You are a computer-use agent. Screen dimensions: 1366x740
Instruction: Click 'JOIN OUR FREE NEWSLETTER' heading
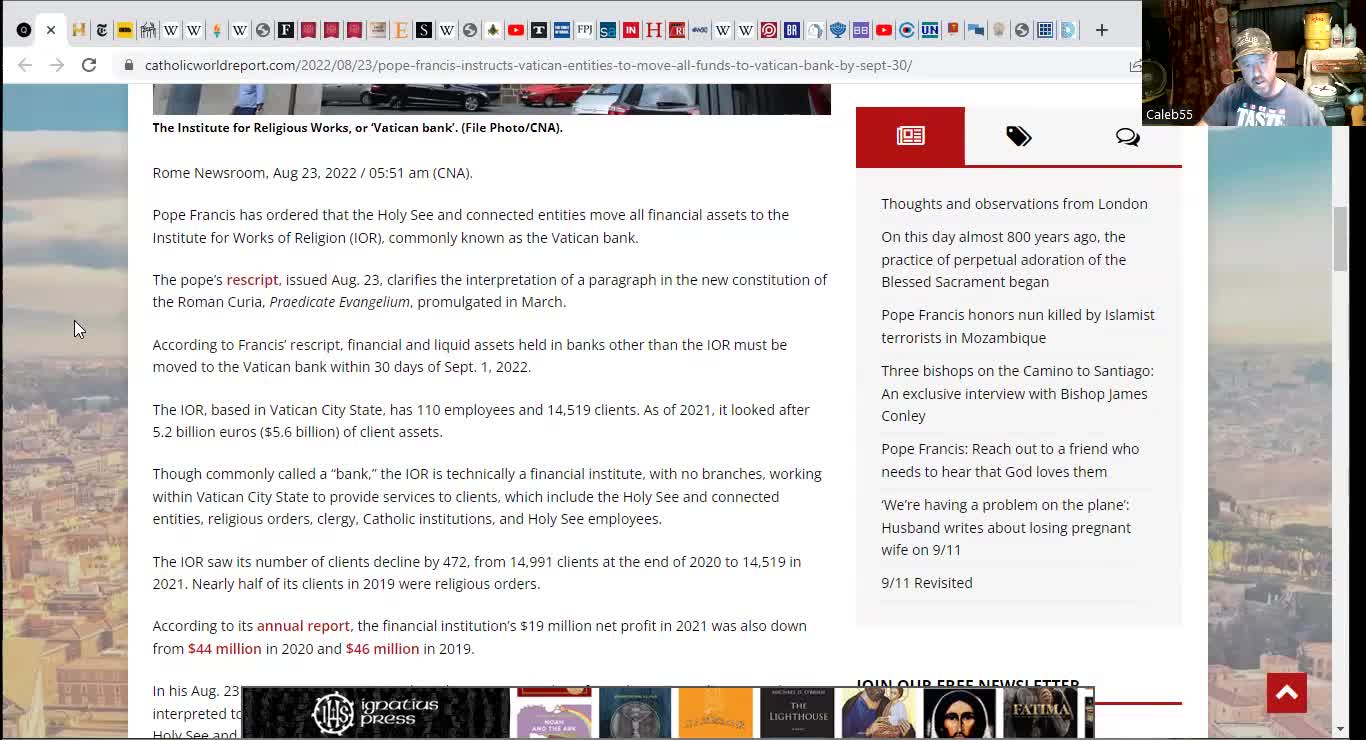coord(967,686)
